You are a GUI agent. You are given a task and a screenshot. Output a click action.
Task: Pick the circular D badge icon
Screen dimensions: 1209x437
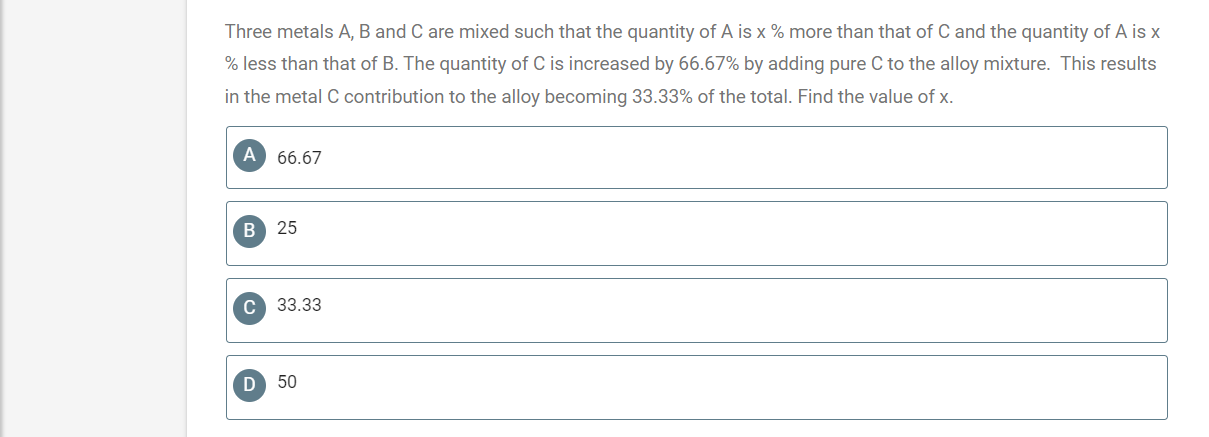click(249, 384)
